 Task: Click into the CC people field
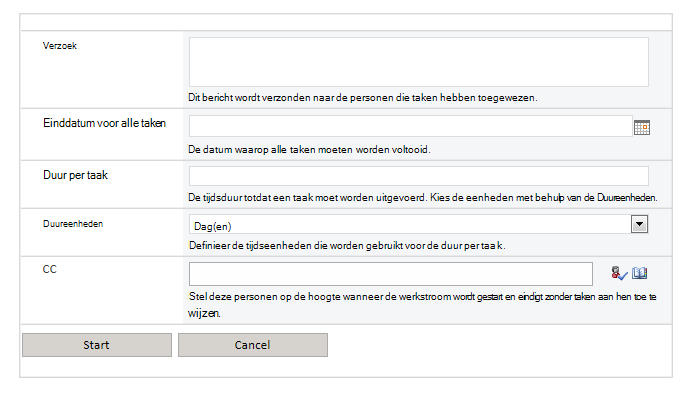point(391,274)
